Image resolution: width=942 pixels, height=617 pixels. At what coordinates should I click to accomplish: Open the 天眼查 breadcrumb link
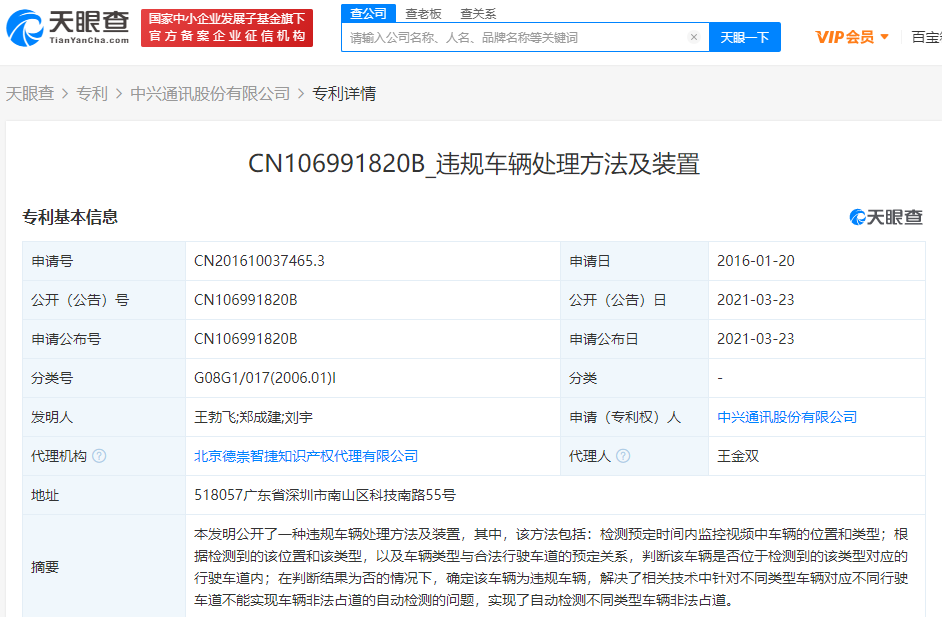30,94
